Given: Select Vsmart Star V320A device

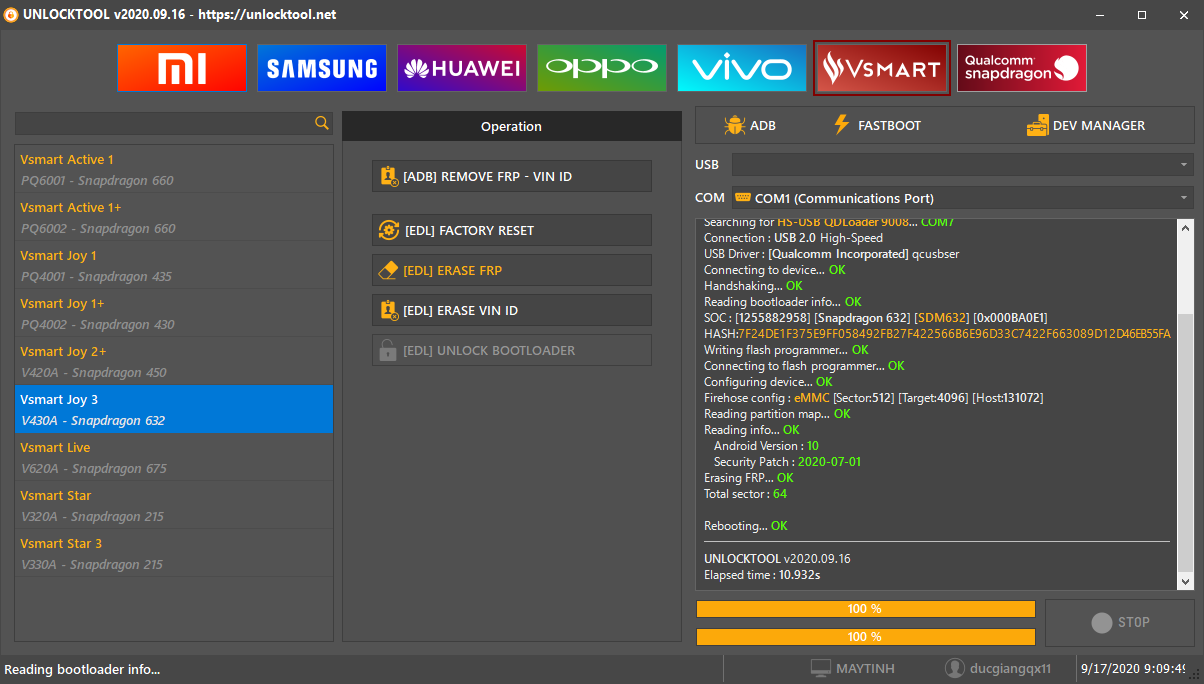Looking at the screenshot, I should pos(174,506).
